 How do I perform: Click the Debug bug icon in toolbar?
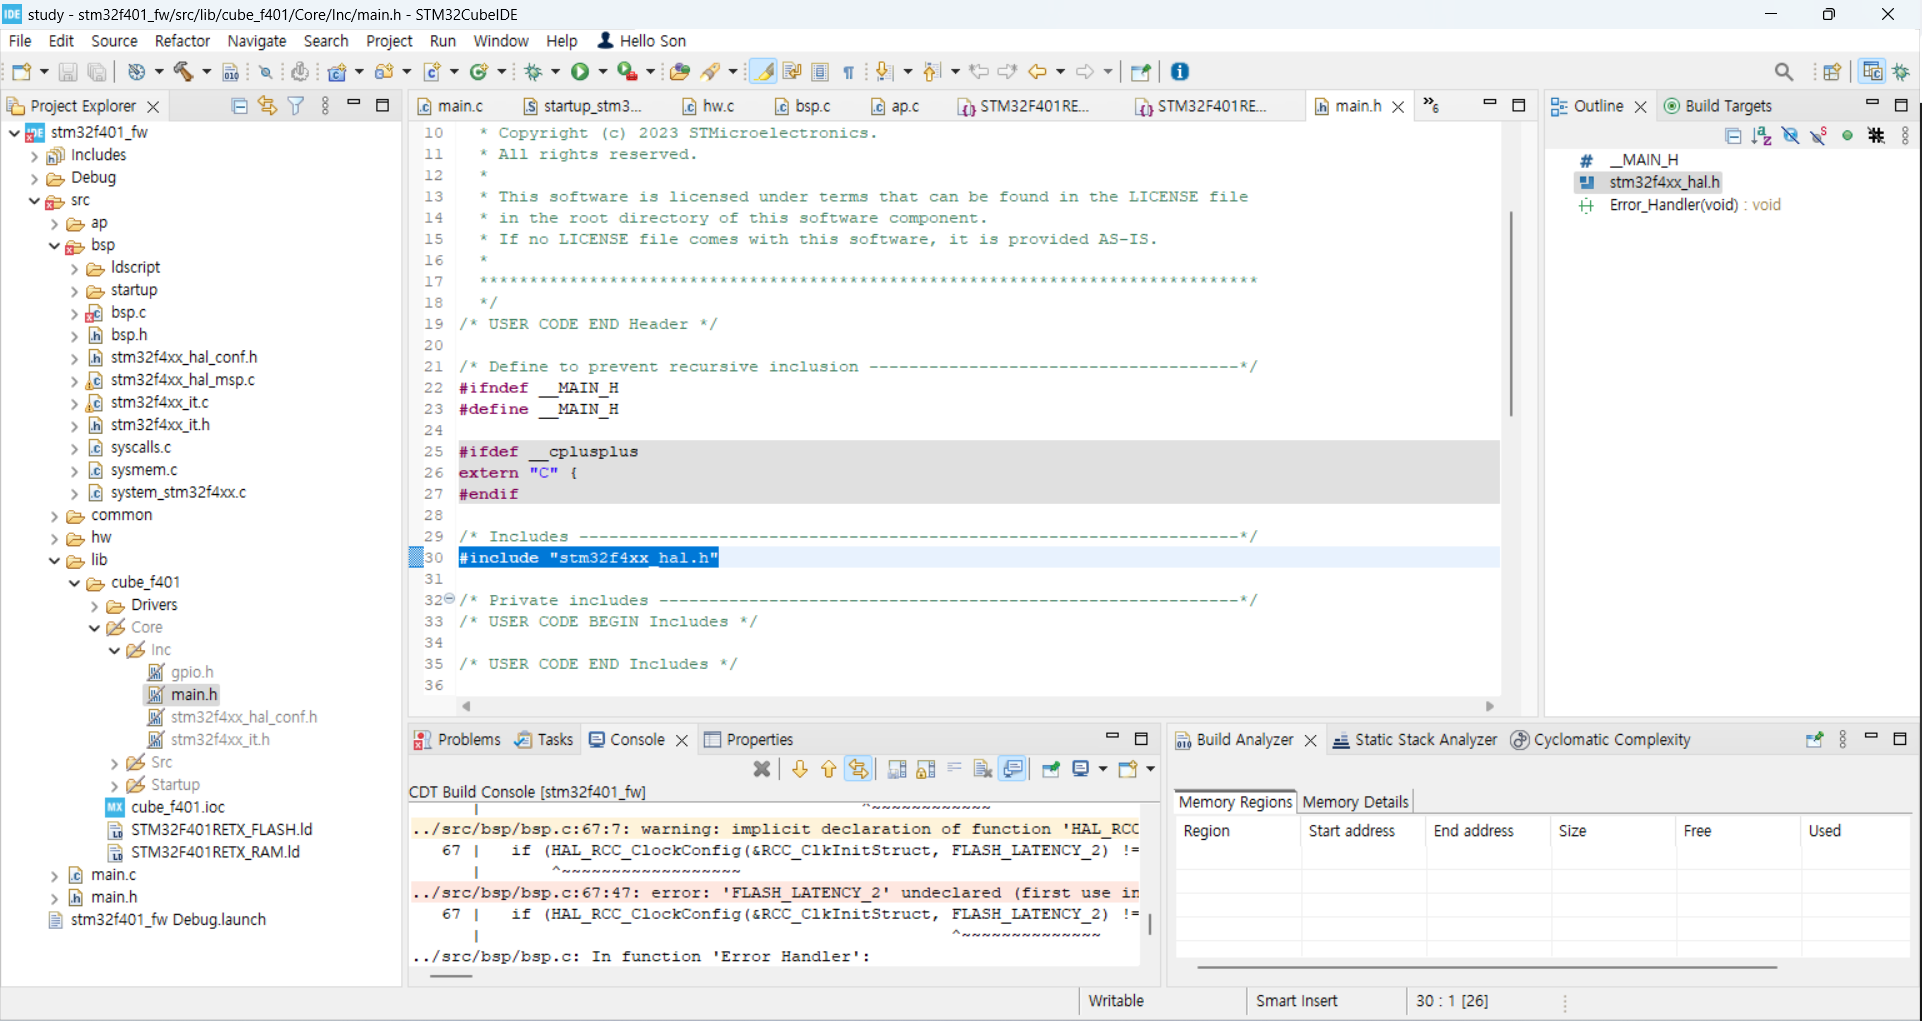[533, 71]
